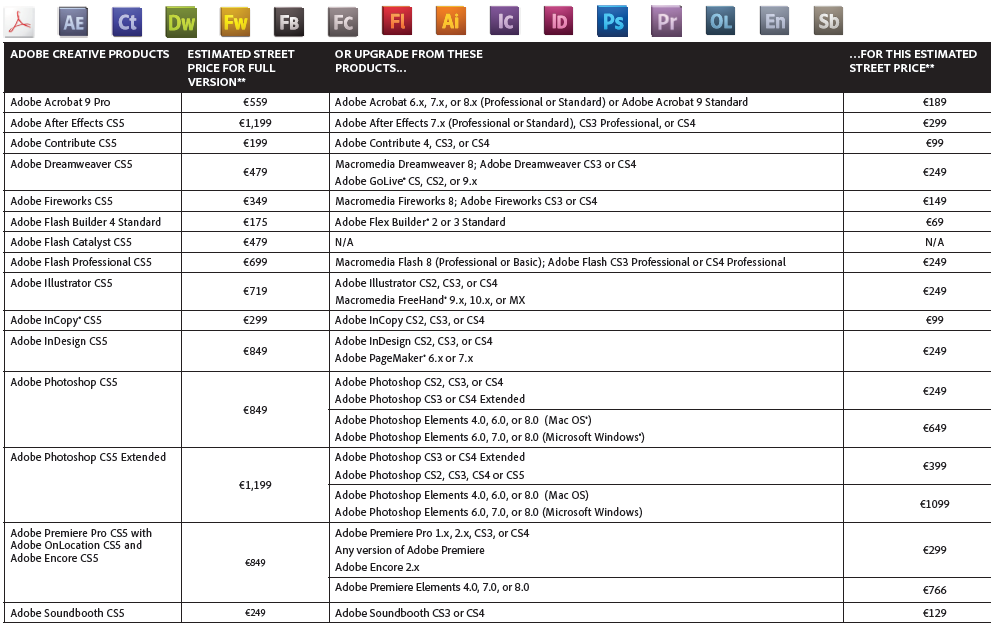Select the Fireworks Fw icon
Image resolution: width=991 pixels, height=628 pixels.
coord(235,22)
